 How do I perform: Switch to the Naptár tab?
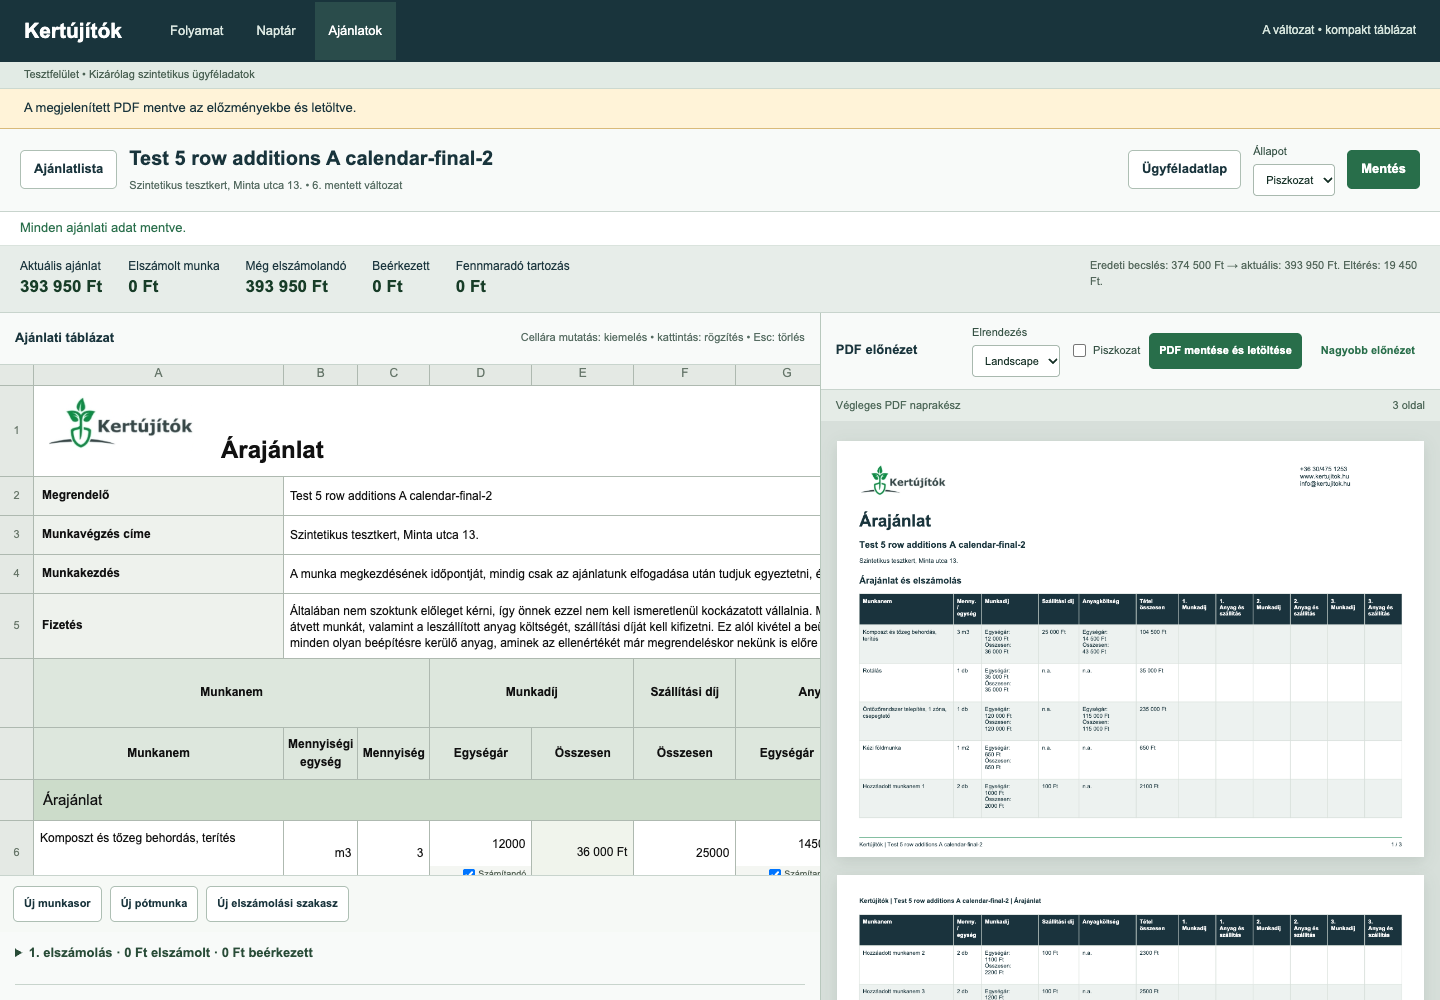(x=276, y=31)
